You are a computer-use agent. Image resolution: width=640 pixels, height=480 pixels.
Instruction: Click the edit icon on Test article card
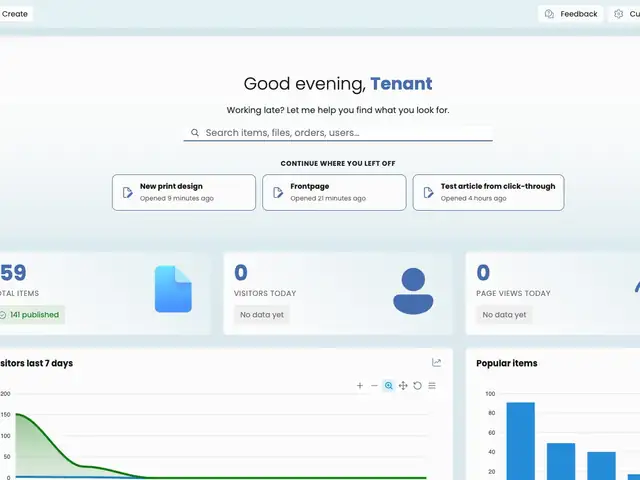(x=428, y=192)
